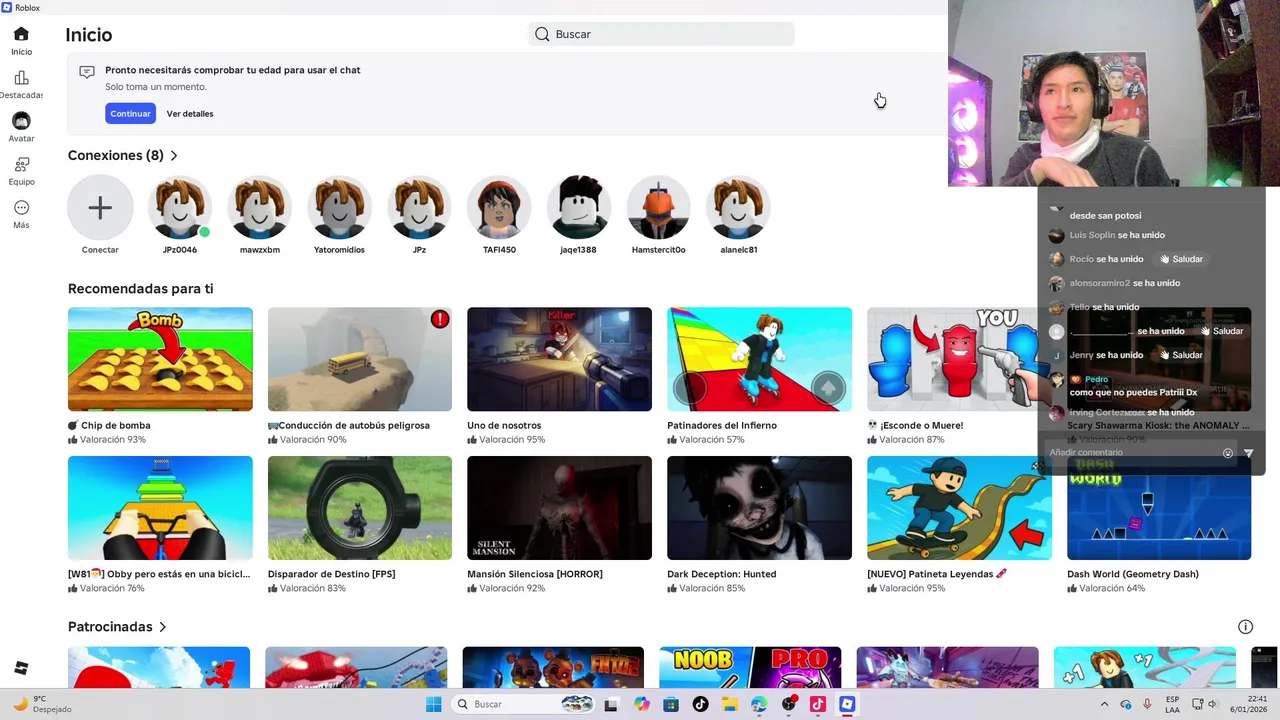Open Chip de bomba game thumbnail
1280x720 pixels.
160,359
